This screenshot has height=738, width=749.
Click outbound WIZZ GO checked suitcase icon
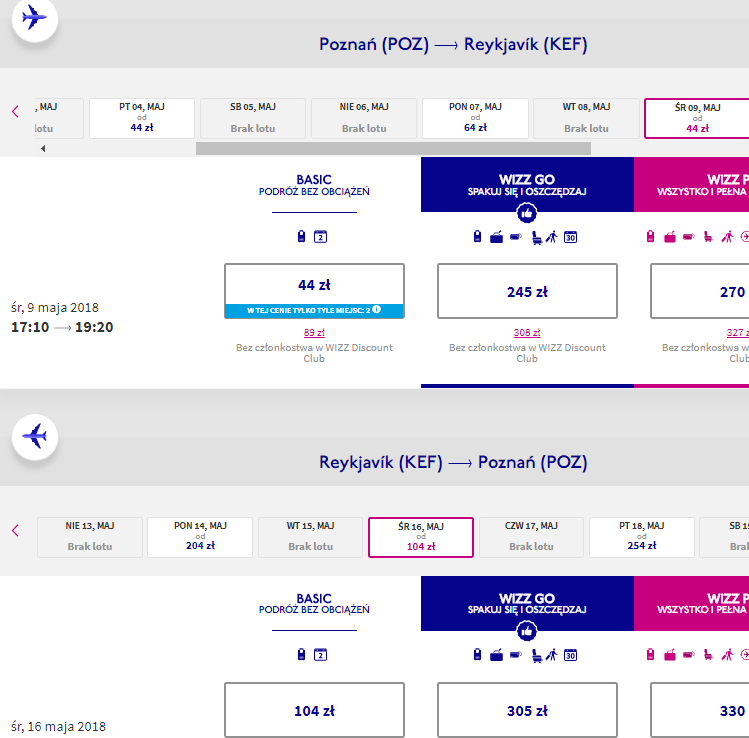[x=496, y=237]
